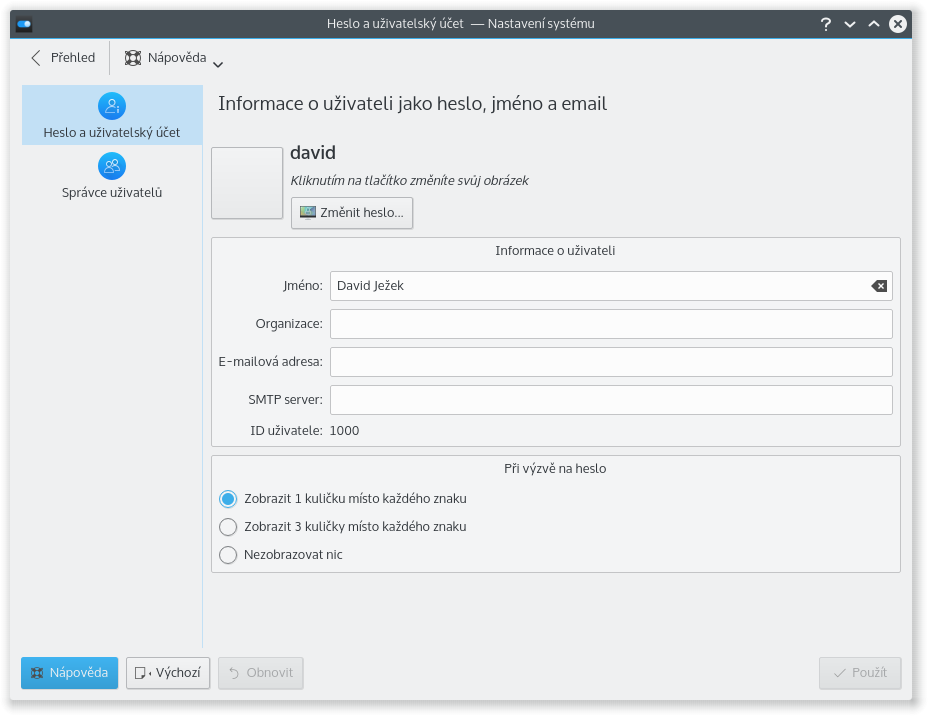Clear the Jméno field with backspace icon

coord(879,286)
